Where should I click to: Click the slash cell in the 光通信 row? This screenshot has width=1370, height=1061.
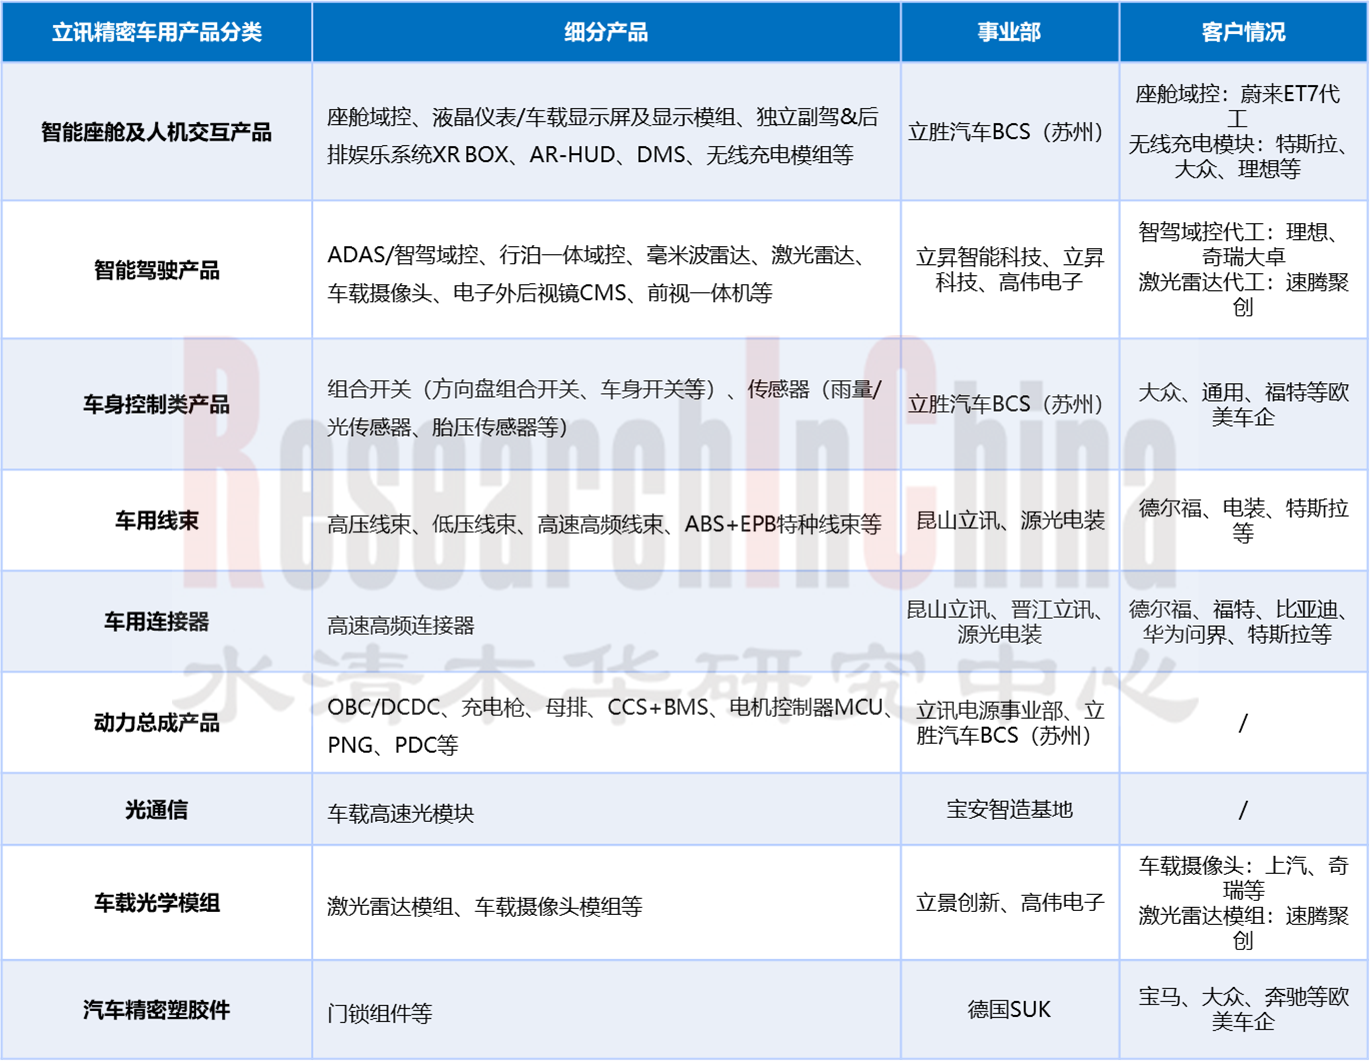pyautogui.click(x=1243, y=810)
